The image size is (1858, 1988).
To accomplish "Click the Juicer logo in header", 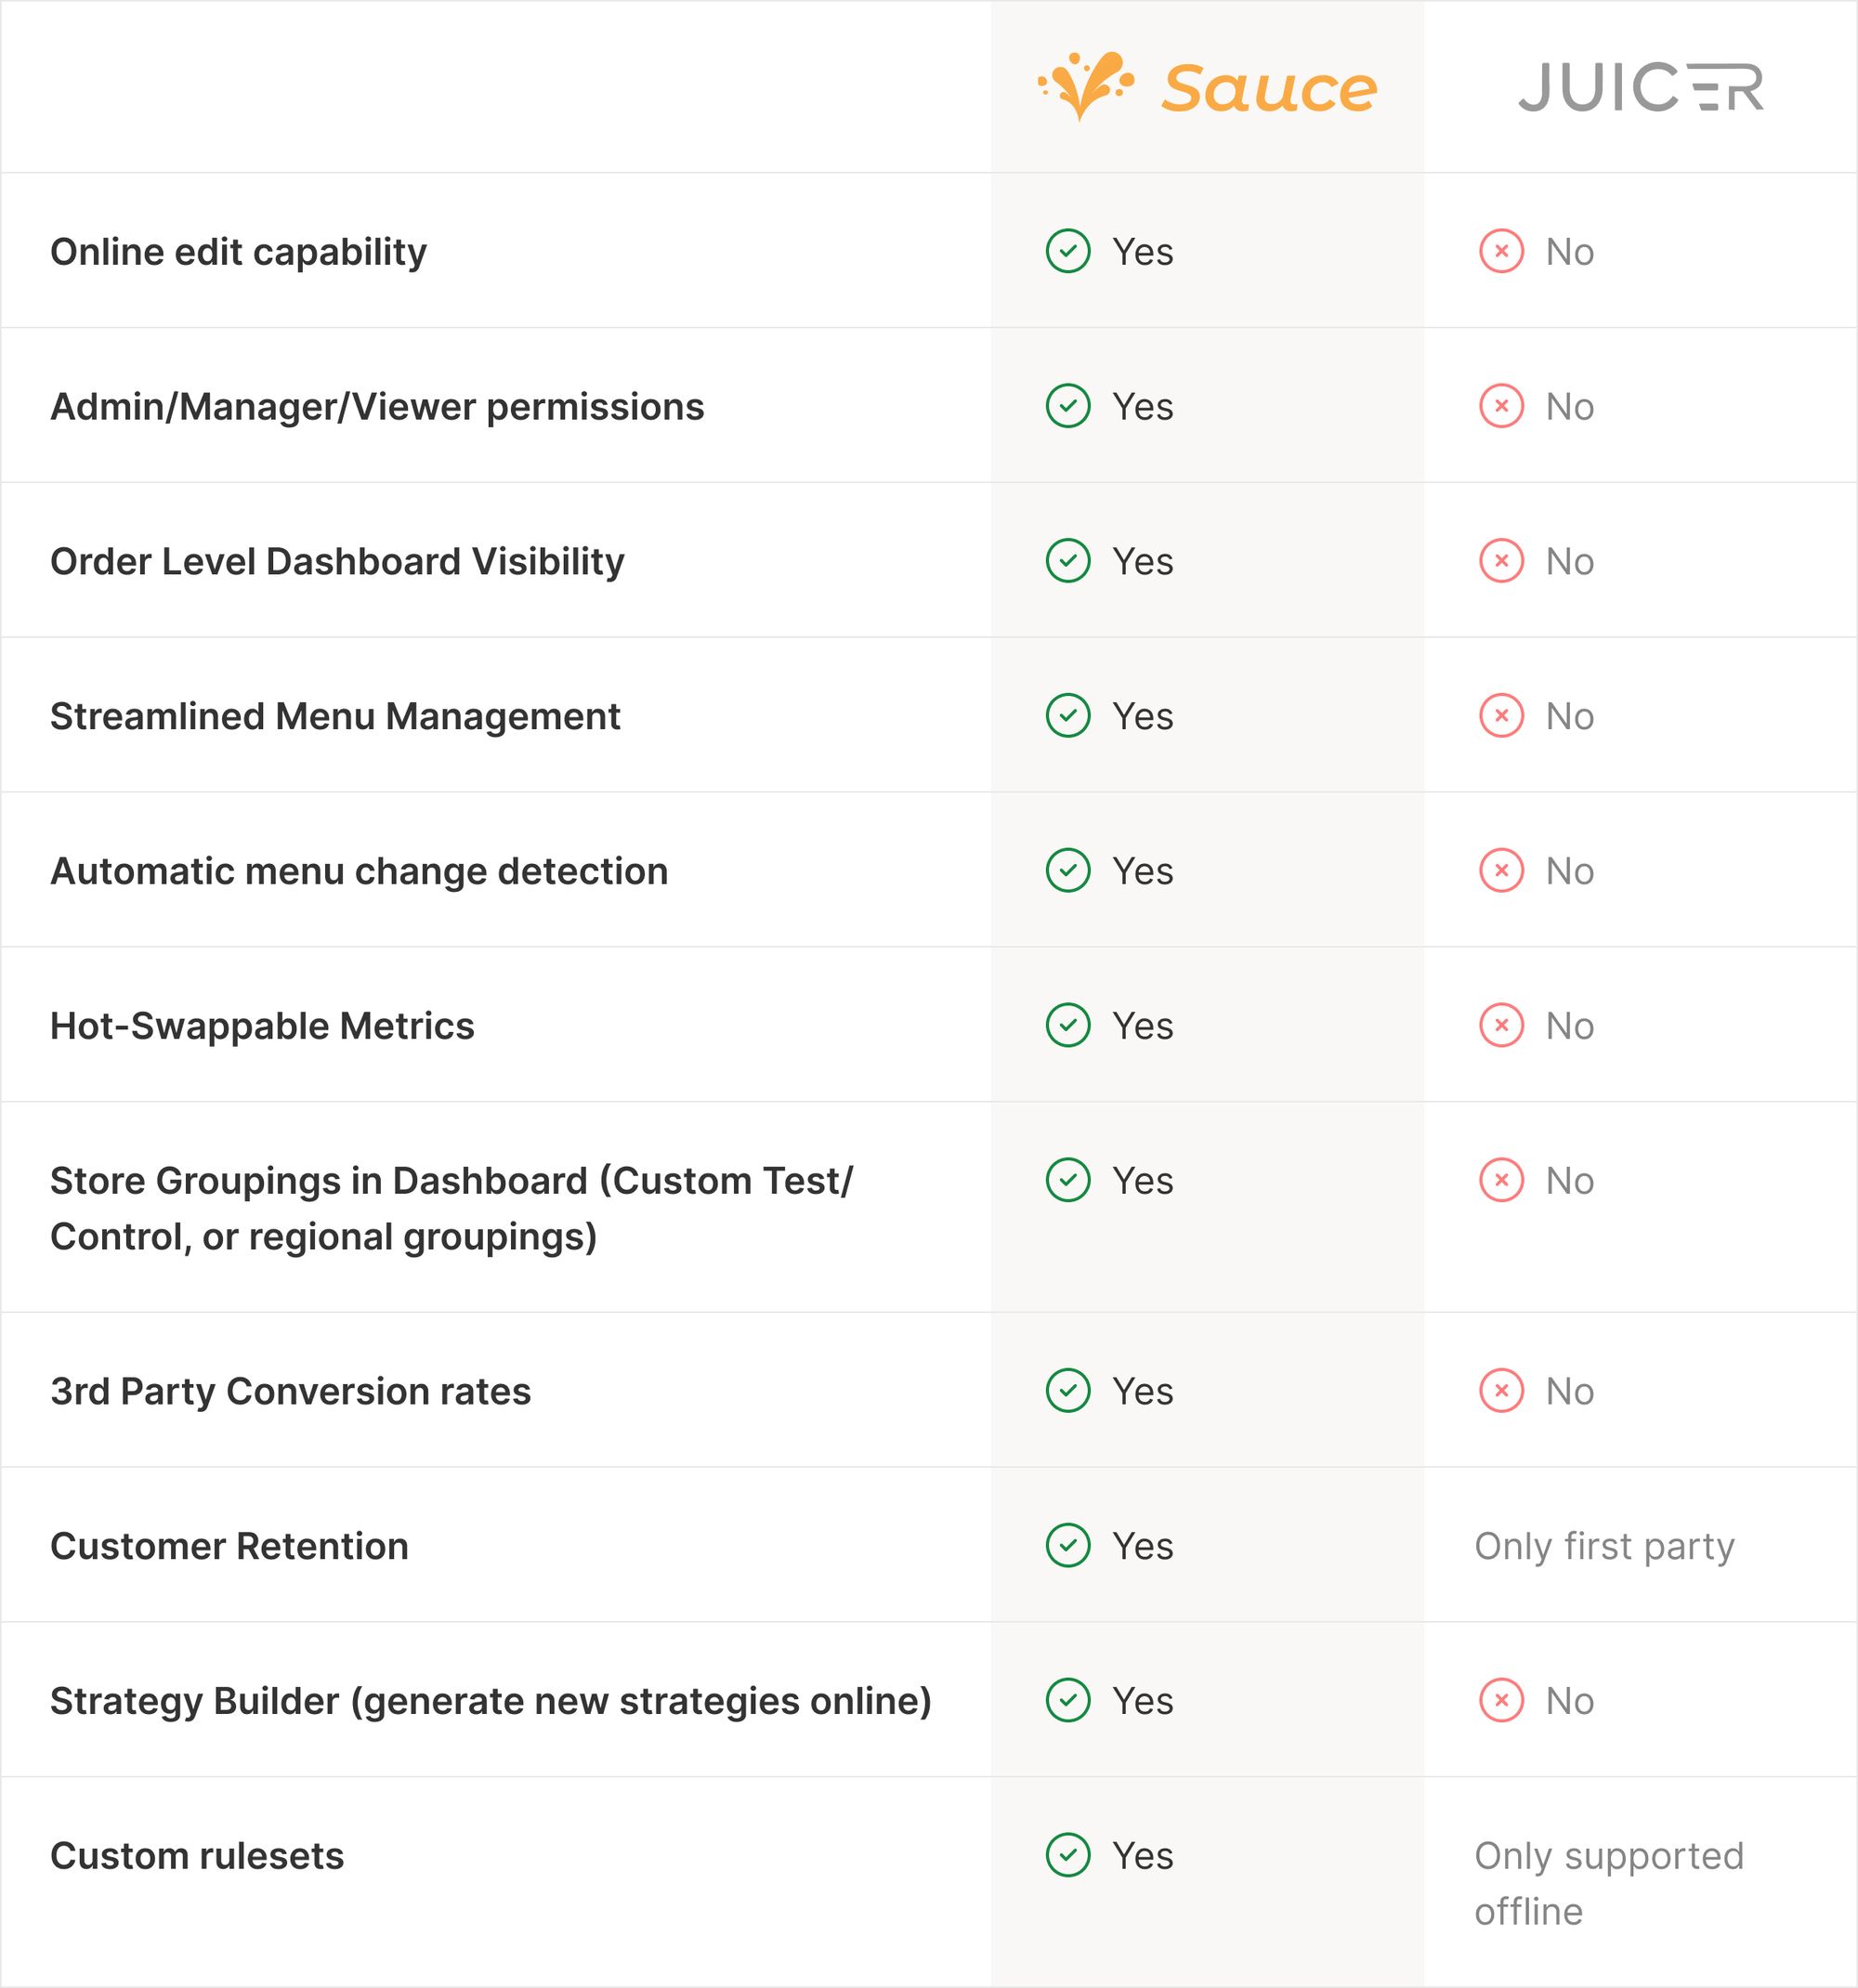I will 1640,87.
